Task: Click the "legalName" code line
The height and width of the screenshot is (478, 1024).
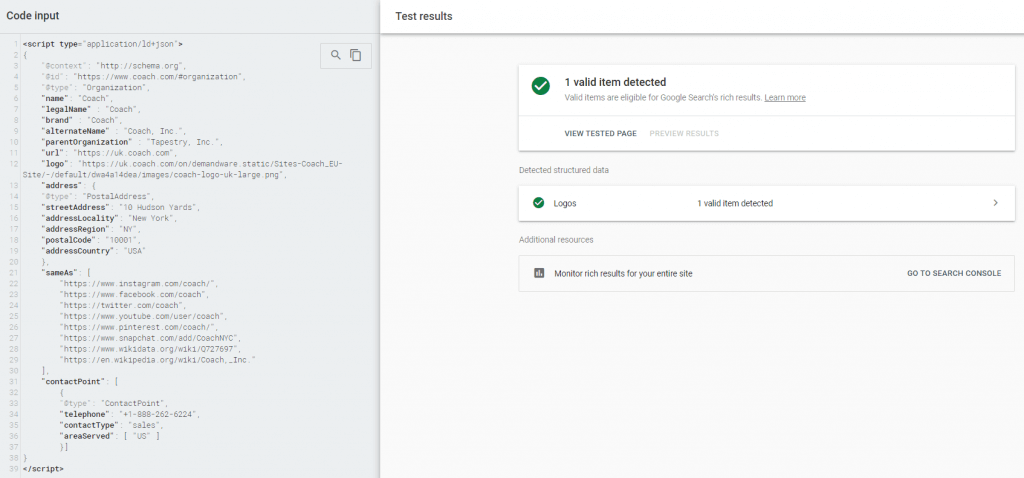Action: click(x=91, y=110)
